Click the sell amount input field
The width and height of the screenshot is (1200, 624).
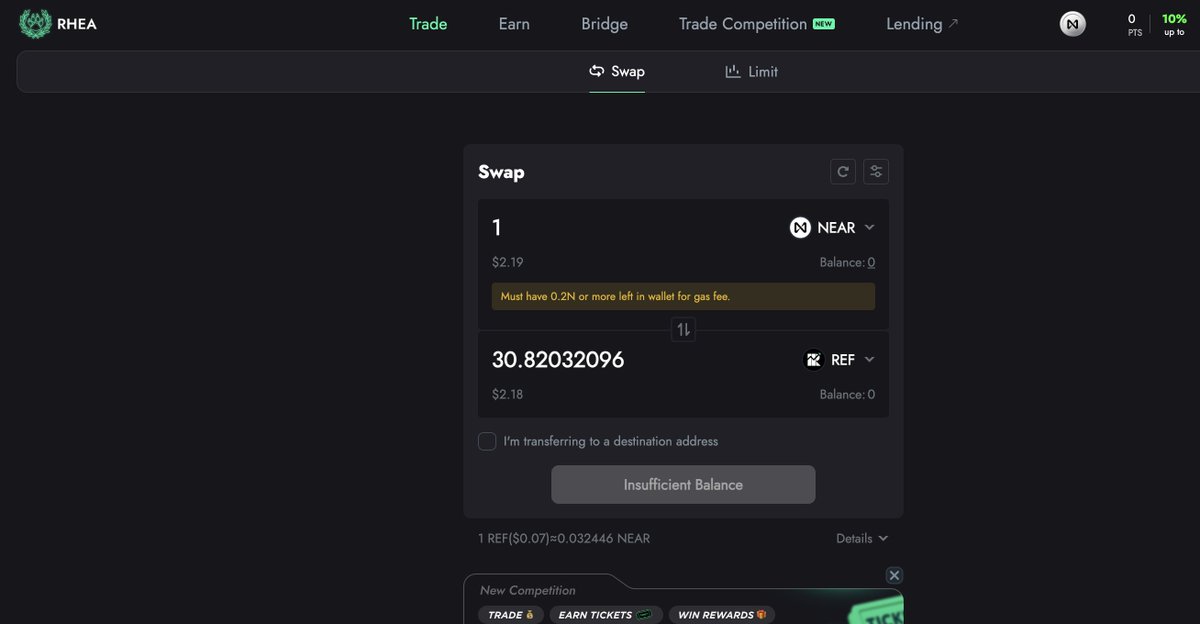click(630, 228)
